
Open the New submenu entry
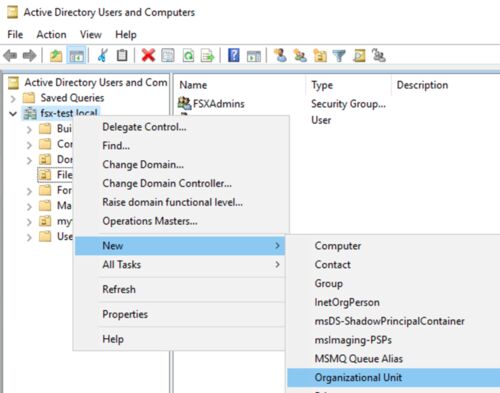pyautogui.click(x=180, y=246)
